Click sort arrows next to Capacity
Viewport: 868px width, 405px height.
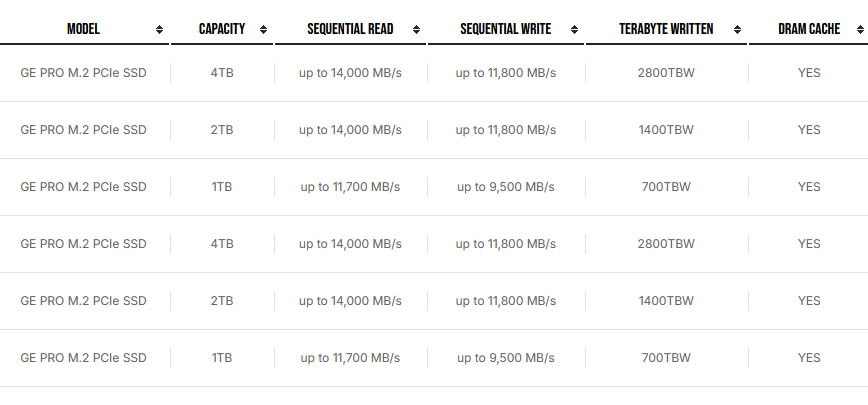[264, 30]
